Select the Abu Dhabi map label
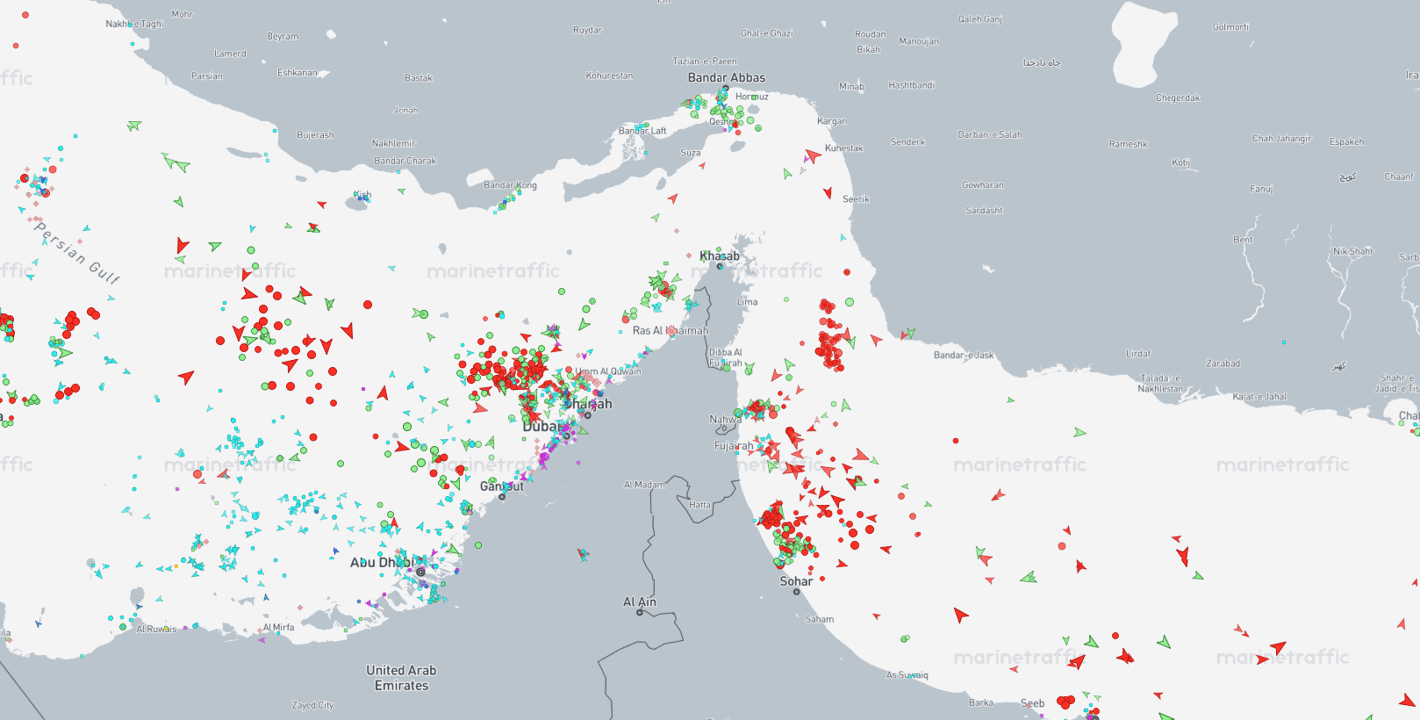The height and width of the screenshot is (720, 1420). tap(381, 563)
